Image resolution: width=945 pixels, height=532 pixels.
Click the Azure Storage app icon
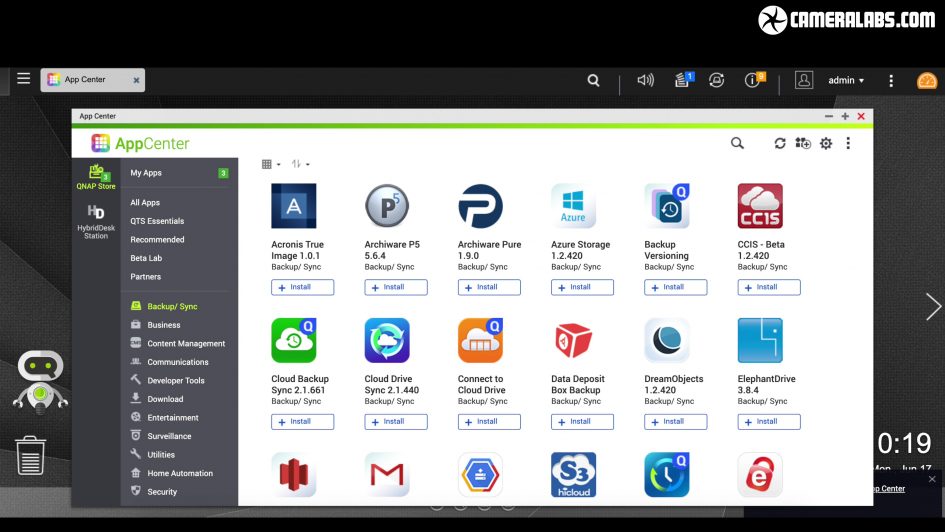click(x=573, y=206)
